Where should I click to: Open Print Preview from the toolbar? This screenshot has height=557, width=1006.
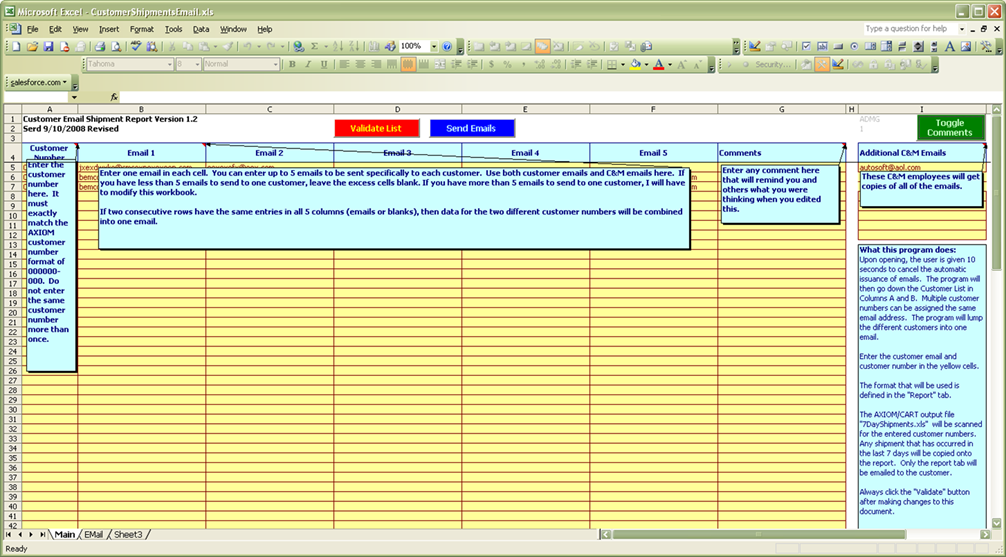pos(116,46)
